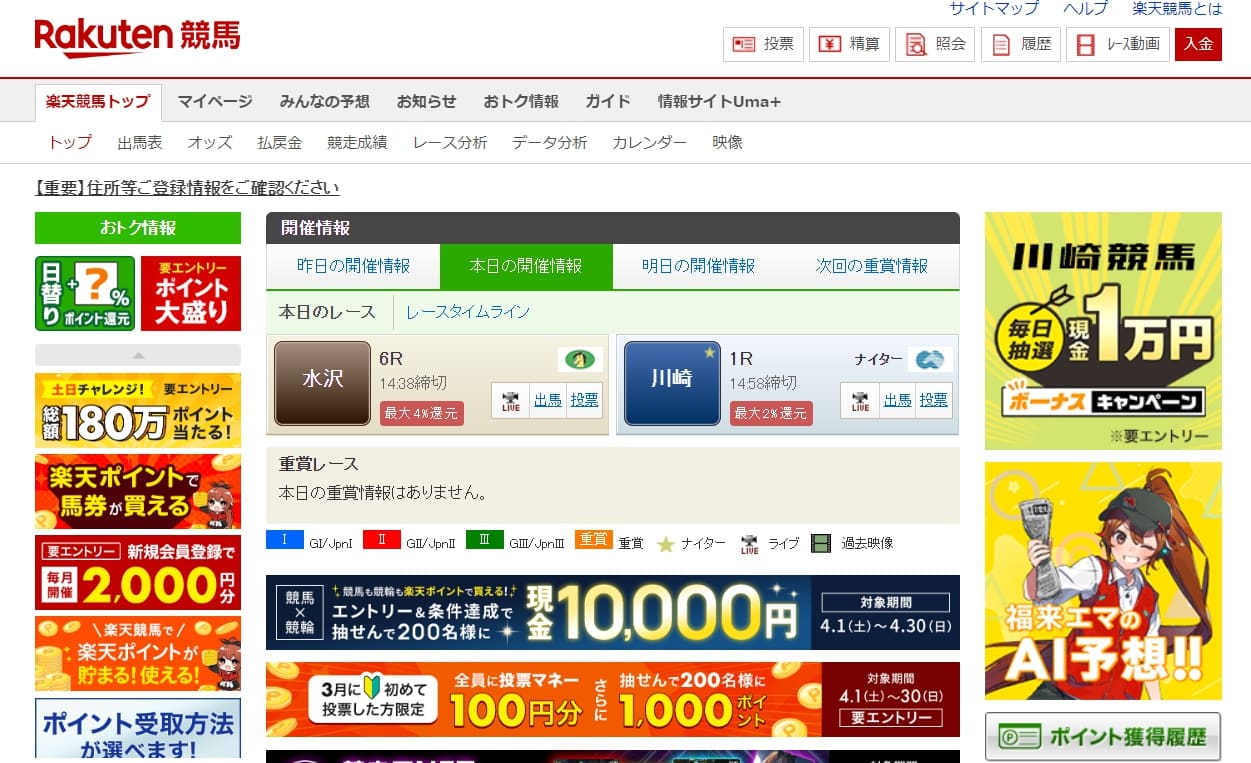Open the 競走成績 submenu item
This screenshot has height=763, width=1251.
[x=357, y=142]
